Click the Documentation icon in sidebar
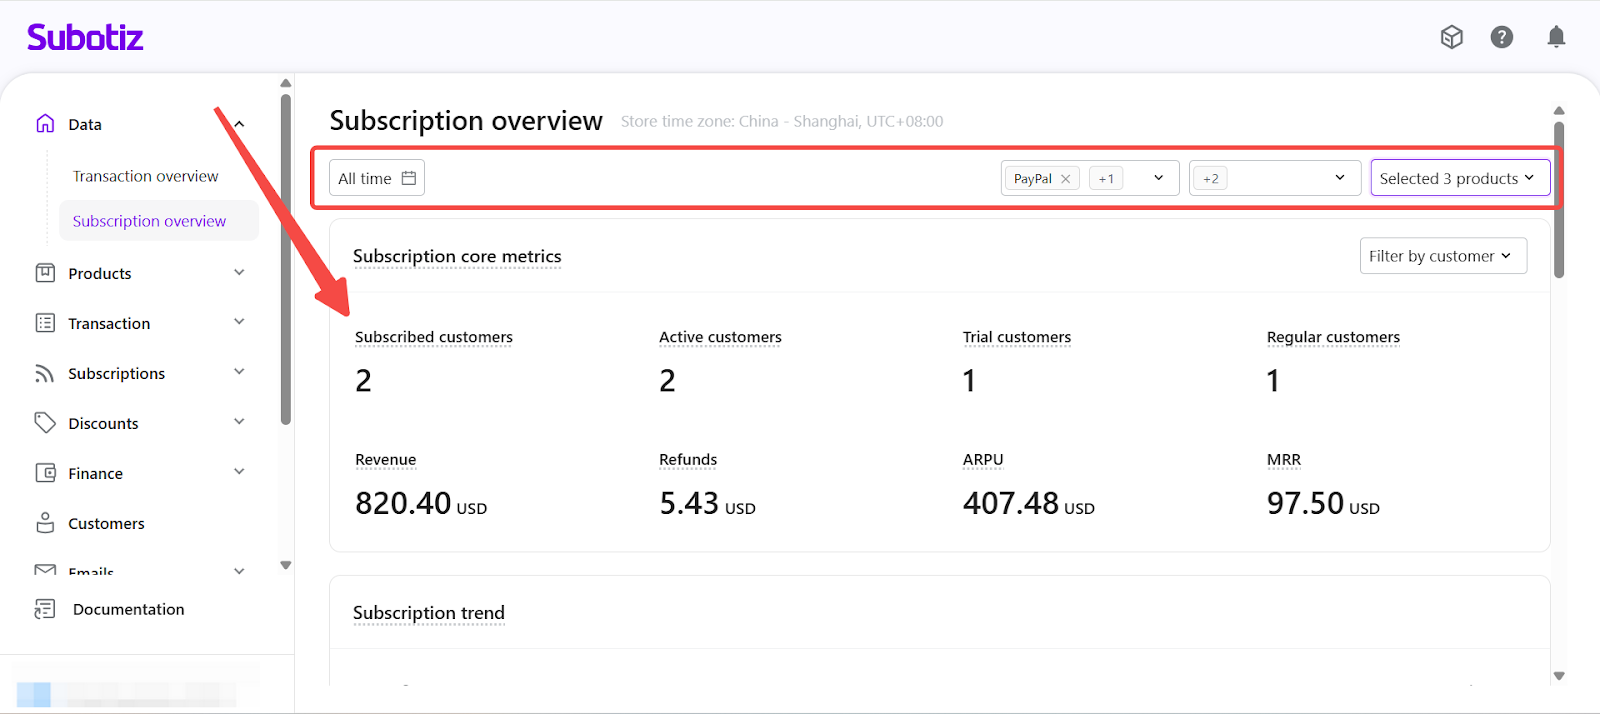This screenshot has height=714, width=1600. click(x=45, y=609)
